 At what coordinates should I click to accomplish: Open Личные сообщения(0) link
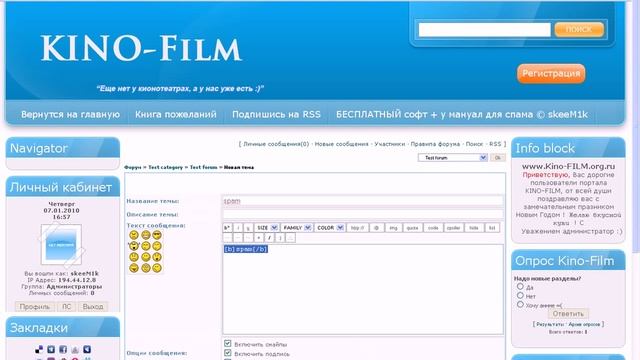(276, 144)
